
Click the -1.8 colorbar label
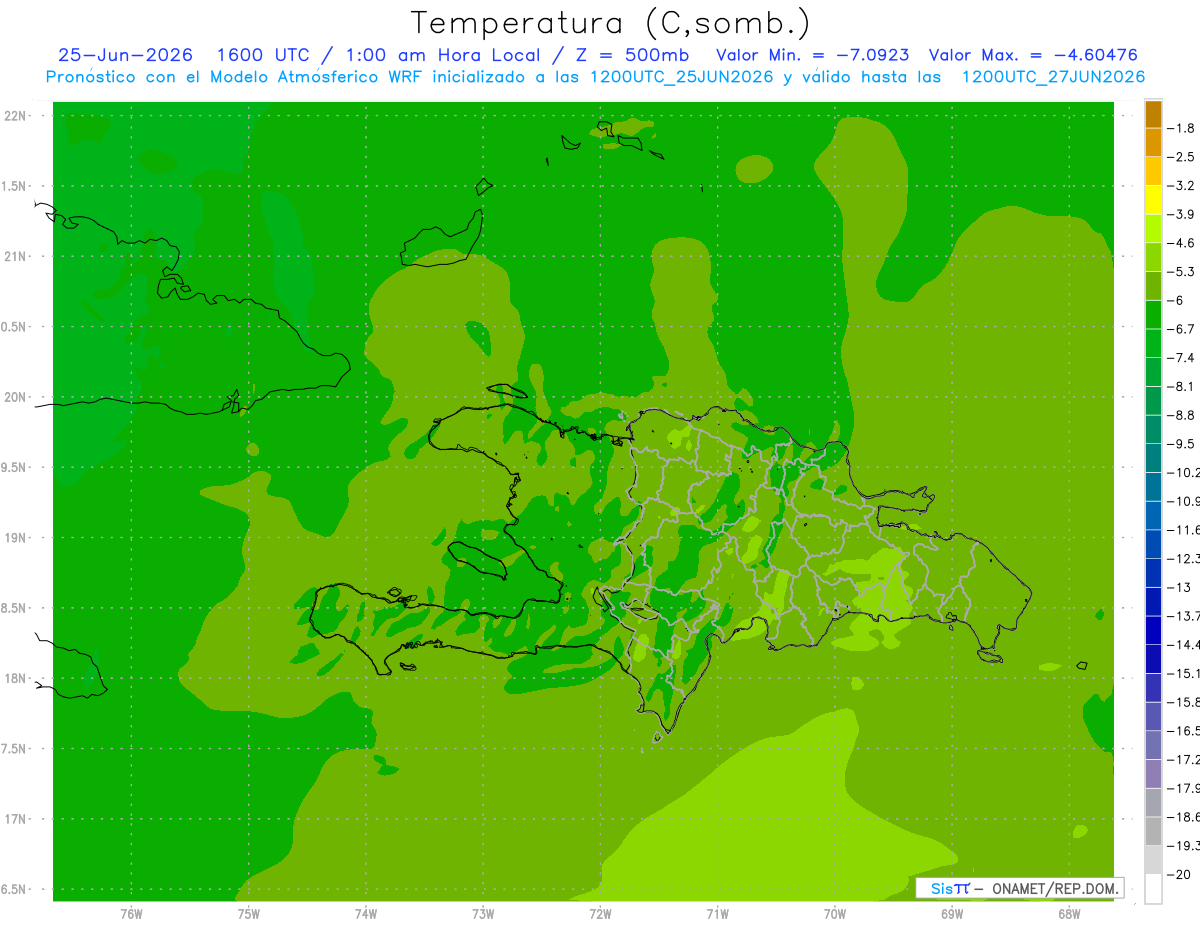click(1183, 128)
